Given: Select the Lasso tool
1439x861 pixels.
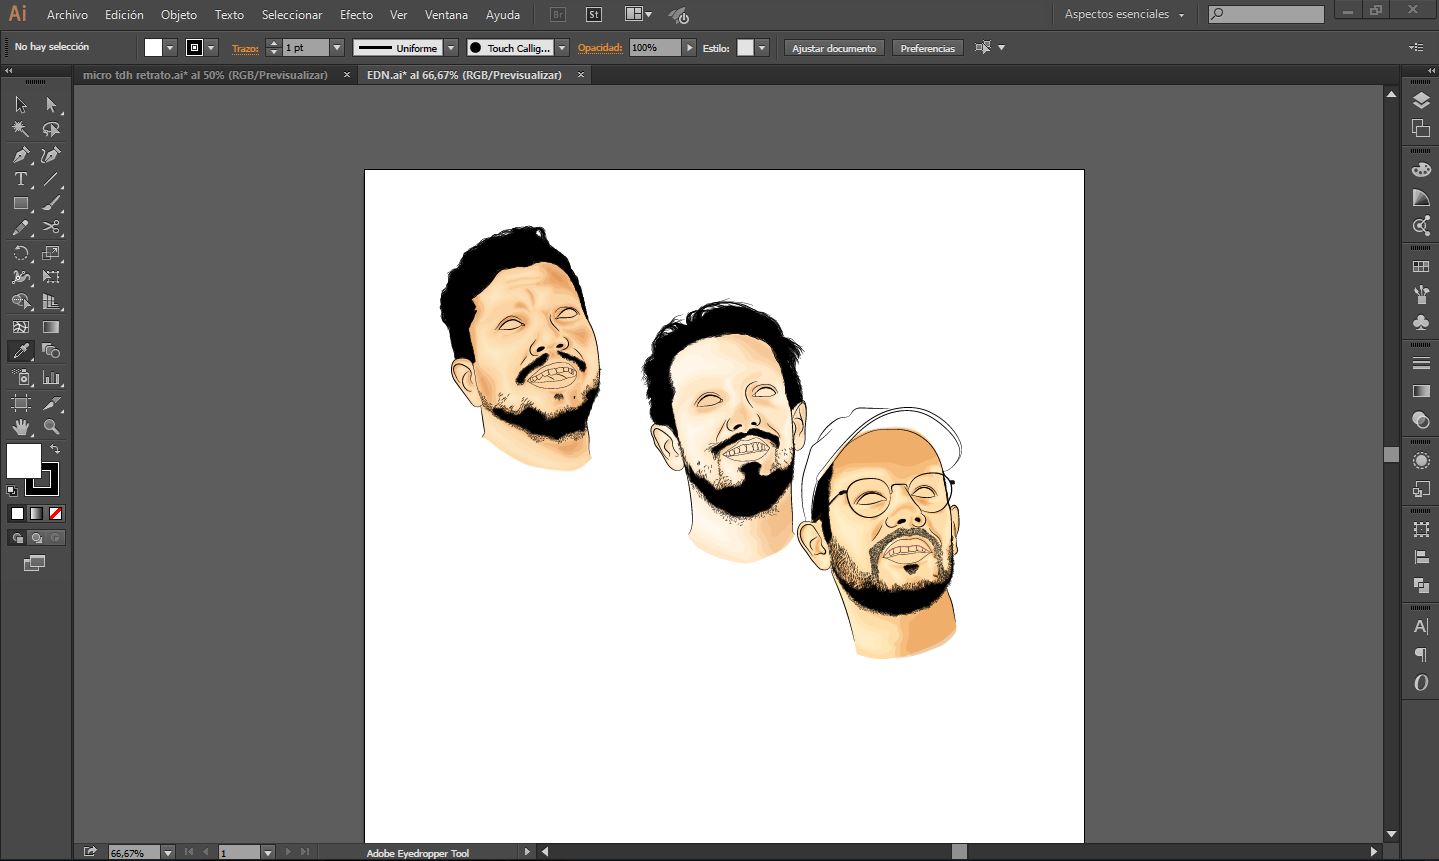Looking at the screenshot, I should (51, 129).
